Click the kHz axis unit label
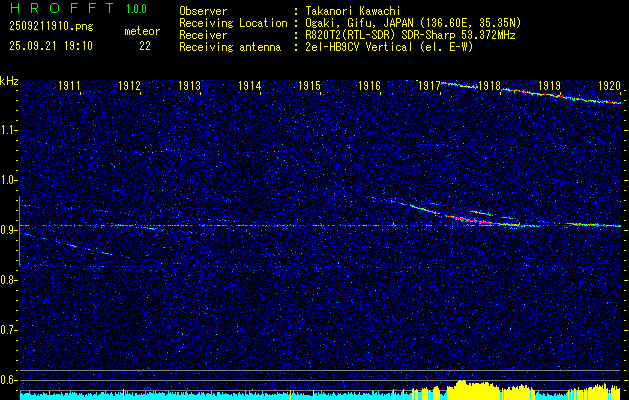This screenshot has width=629, height=400. (10, 81)
